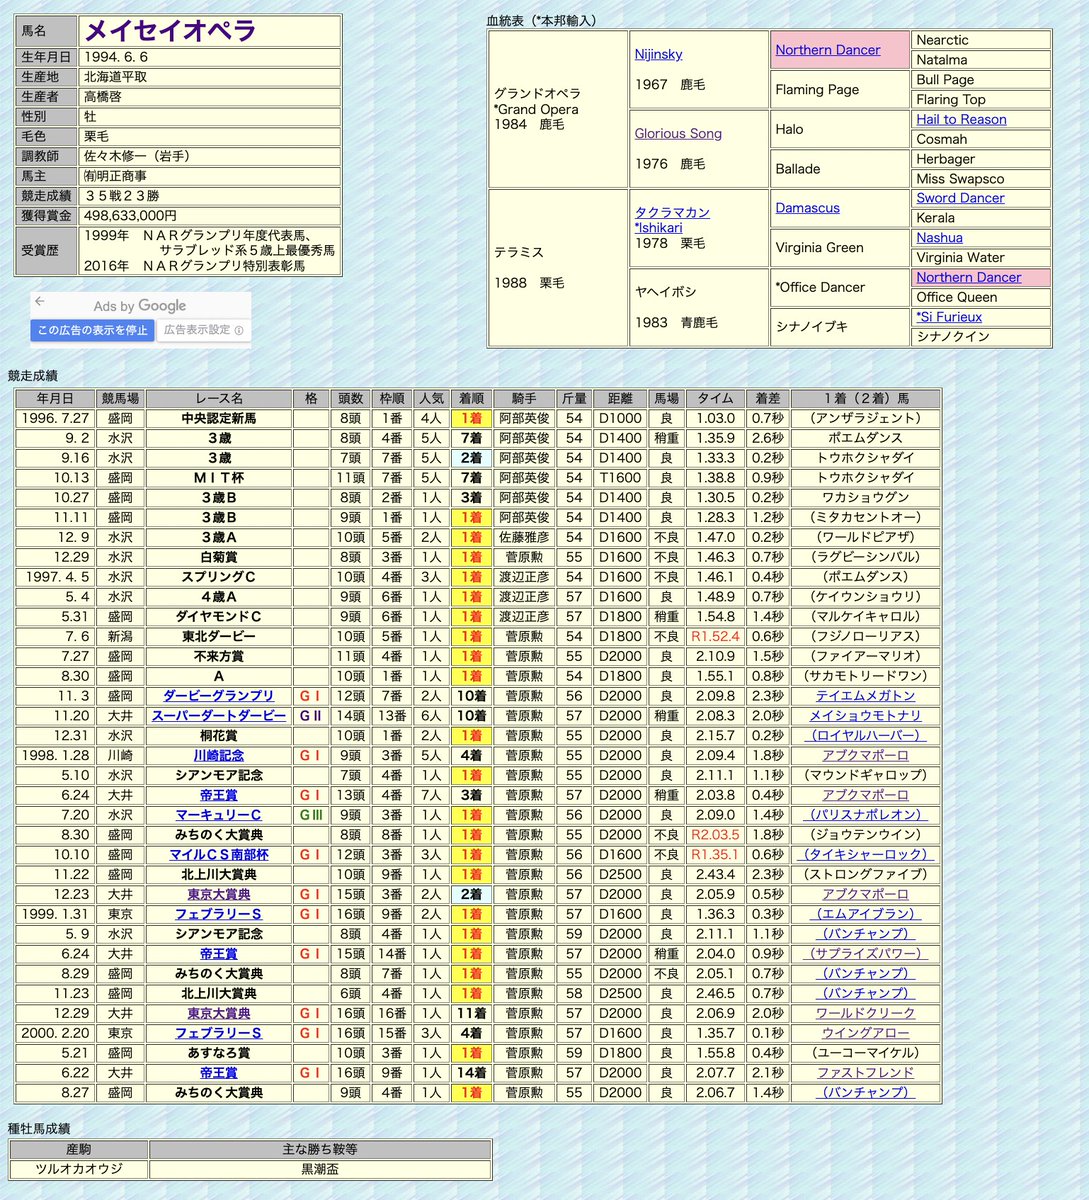Follow the メイショウモトナリ winner link

[x=865, y=716]
